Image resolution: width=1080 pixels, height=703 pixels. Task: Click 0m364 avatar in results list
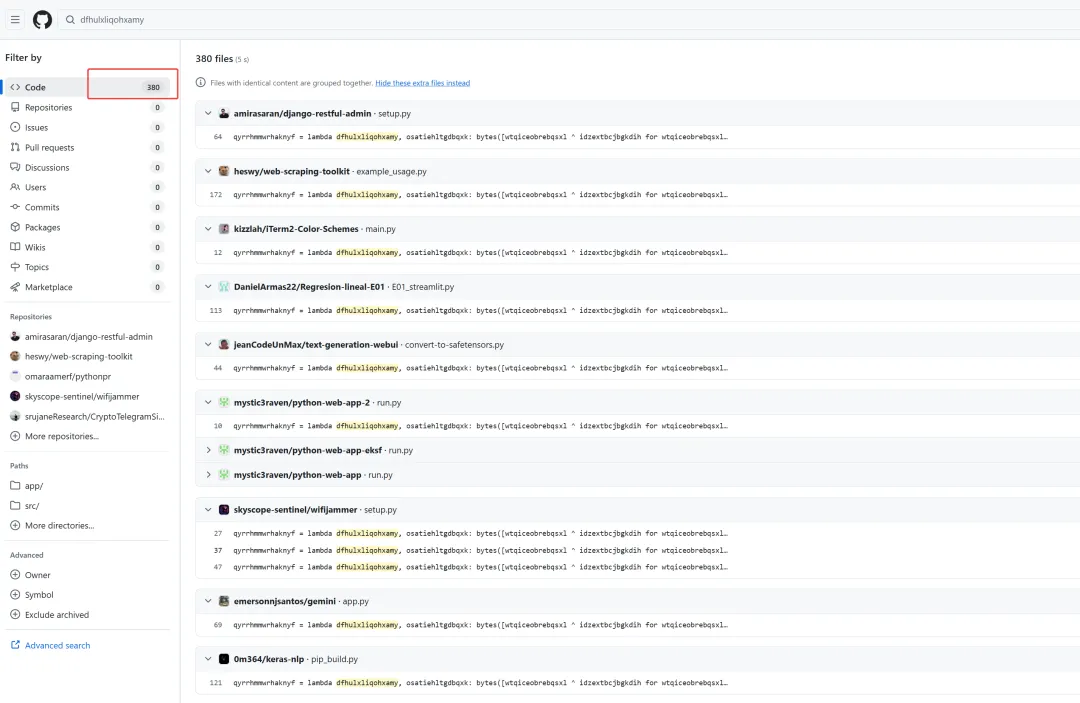[x=224, y=659]
